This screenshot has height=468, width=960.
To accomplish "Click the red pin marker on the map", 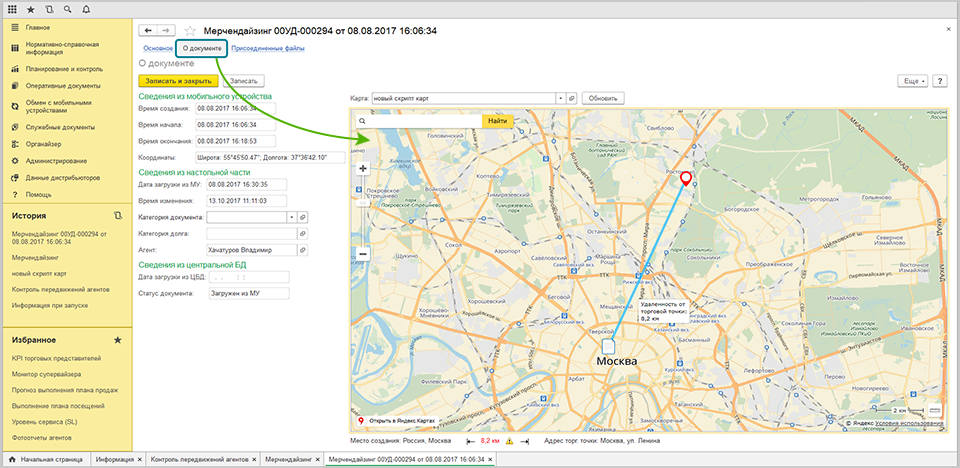I will (686, 178).
